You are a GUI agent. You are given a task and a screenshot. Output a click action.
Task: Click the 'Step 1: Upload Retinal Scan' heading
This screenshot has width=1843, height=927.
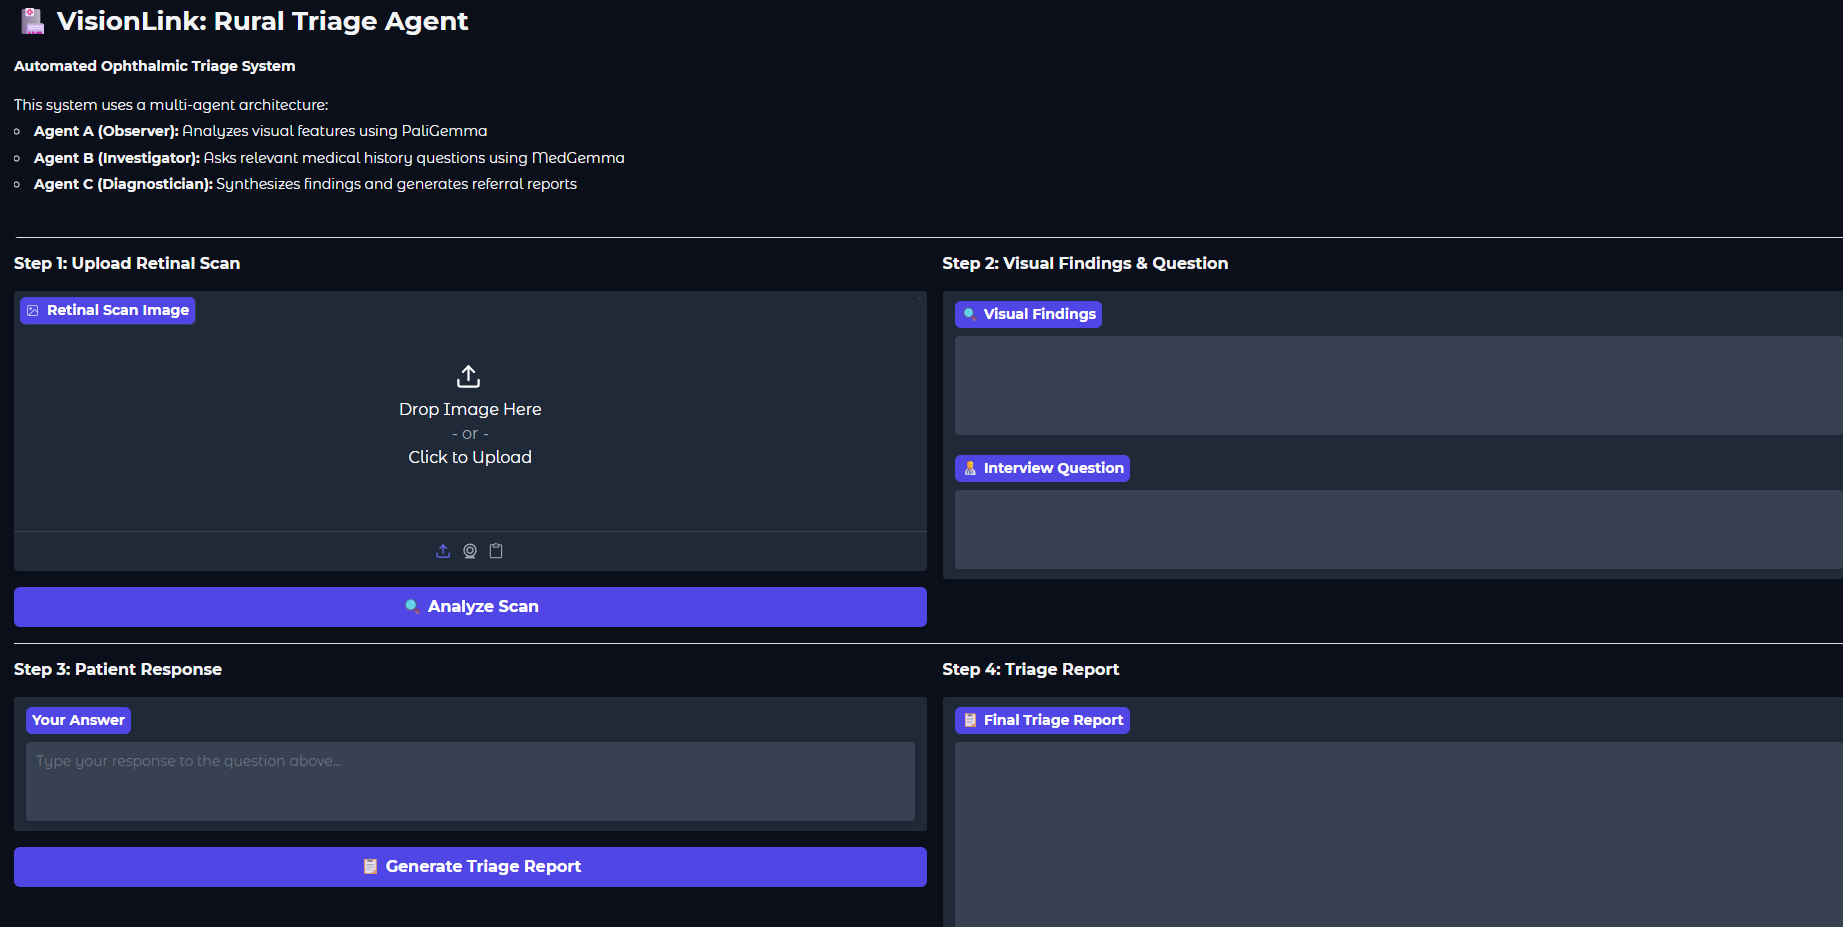pyautogui.click(x=127, y=263)
